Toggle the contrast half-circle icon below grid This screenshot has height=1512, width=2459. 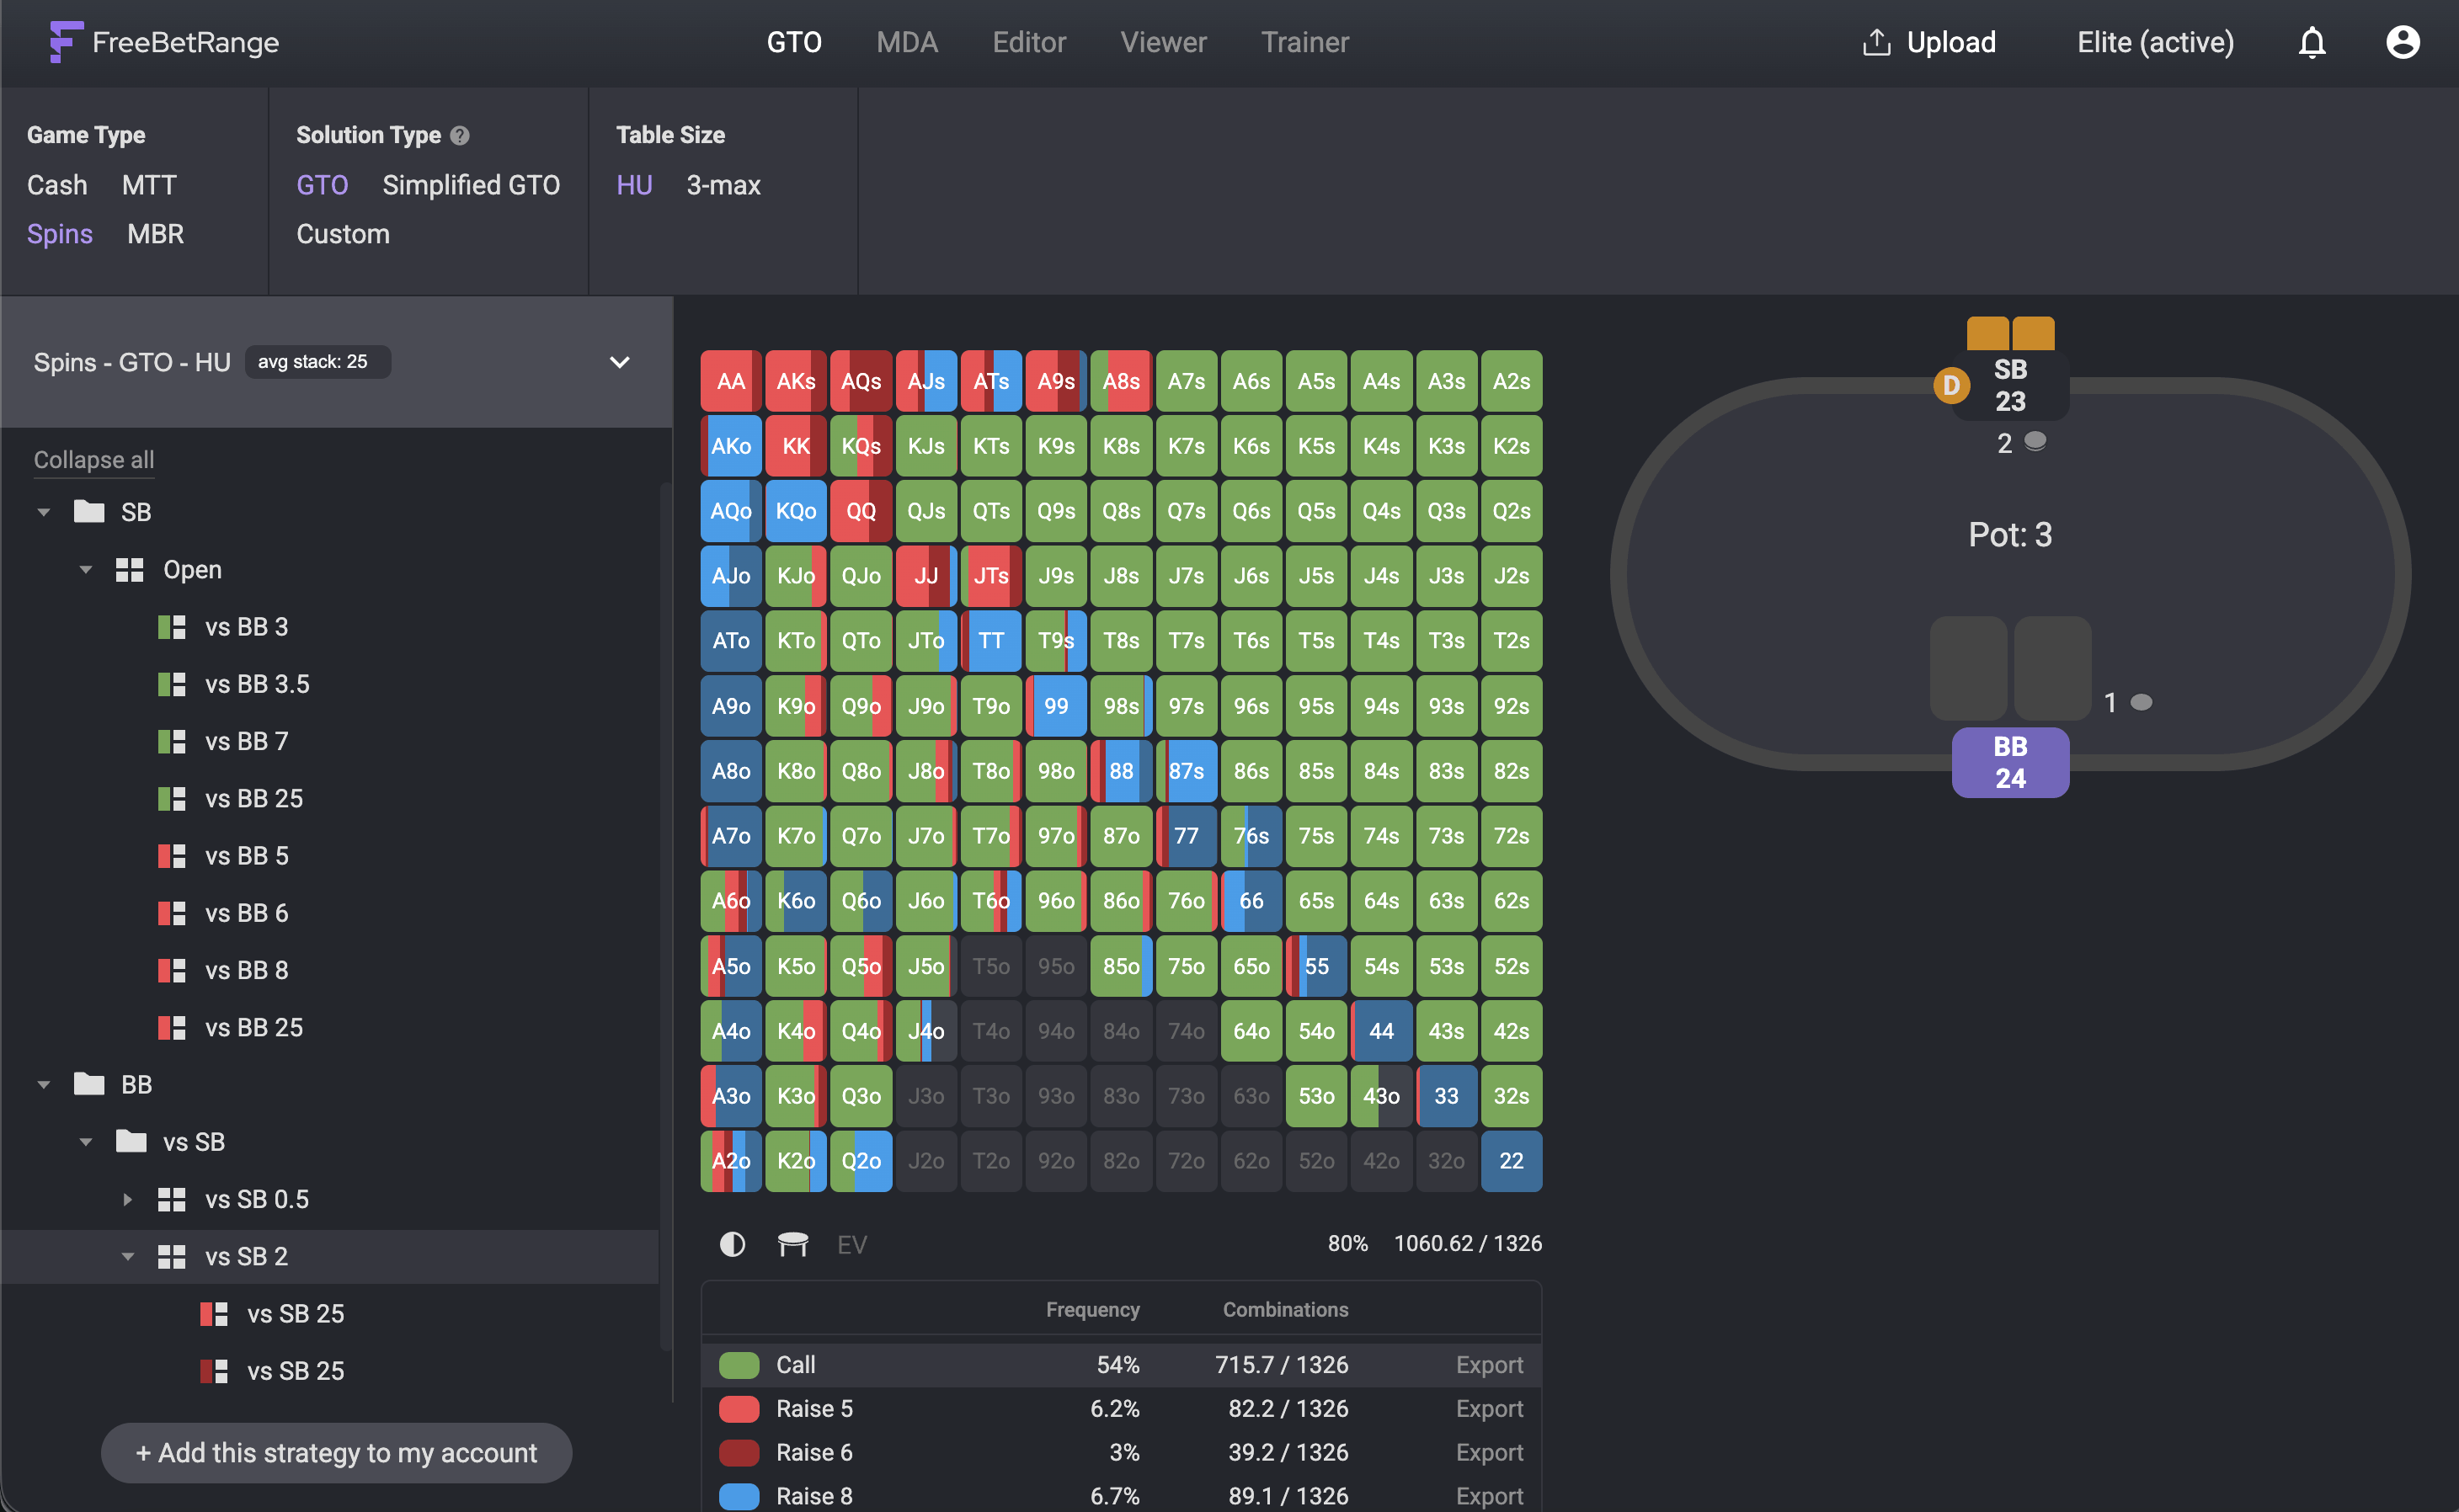(x=732, y=1244)
